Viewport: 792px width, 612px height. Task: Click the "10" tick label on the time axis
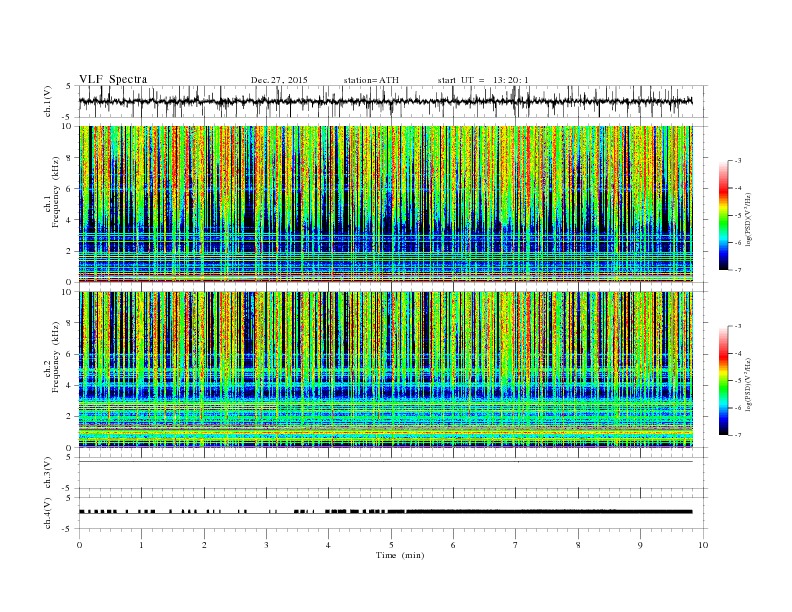703,545
